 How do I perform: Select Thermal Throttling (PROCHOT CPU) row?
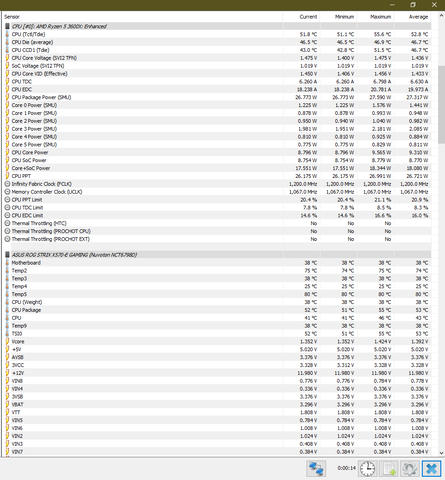(x=218, y=231)
